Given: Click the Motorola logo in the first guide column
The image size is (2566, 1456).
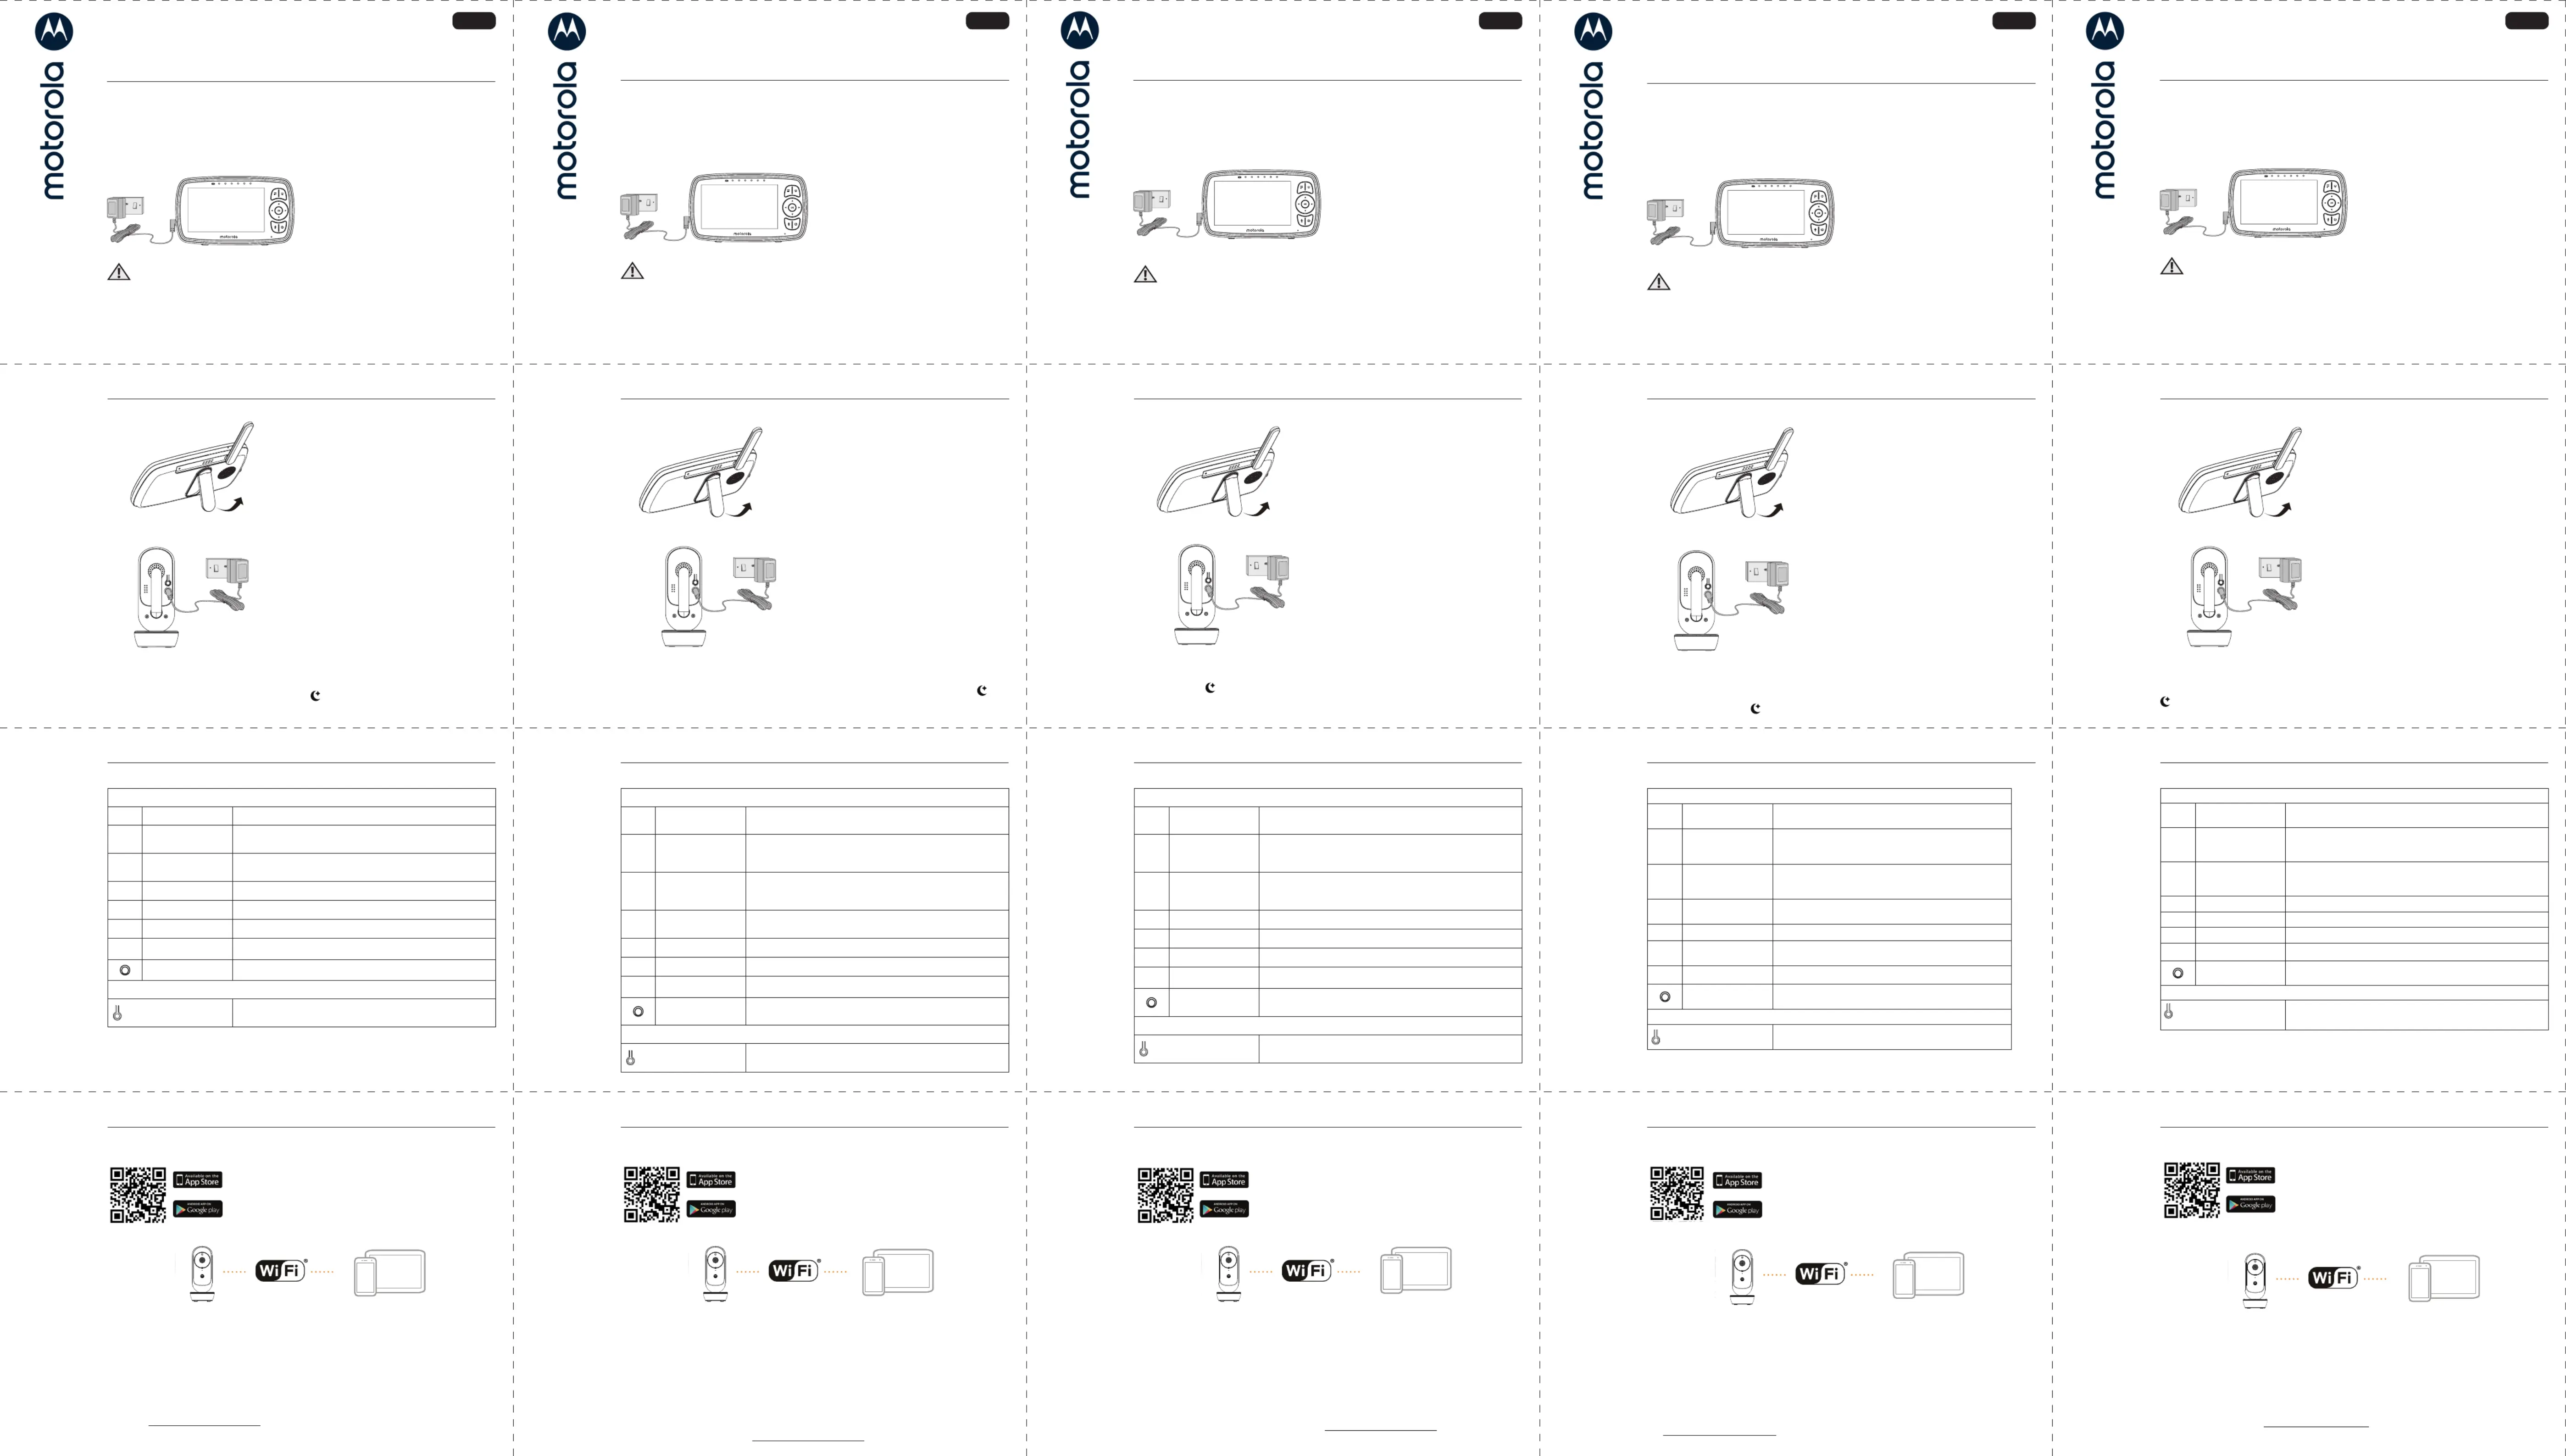Looking at the screenshot, I should (x=54, y=31).
